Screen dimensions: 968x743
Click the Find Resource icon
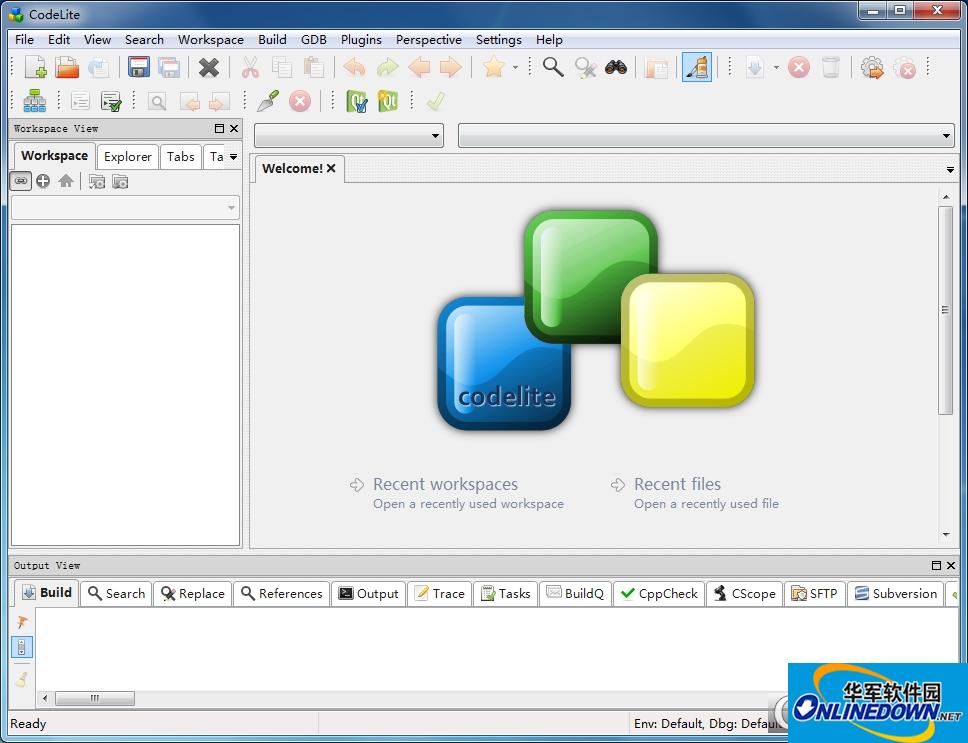[656, 68]
